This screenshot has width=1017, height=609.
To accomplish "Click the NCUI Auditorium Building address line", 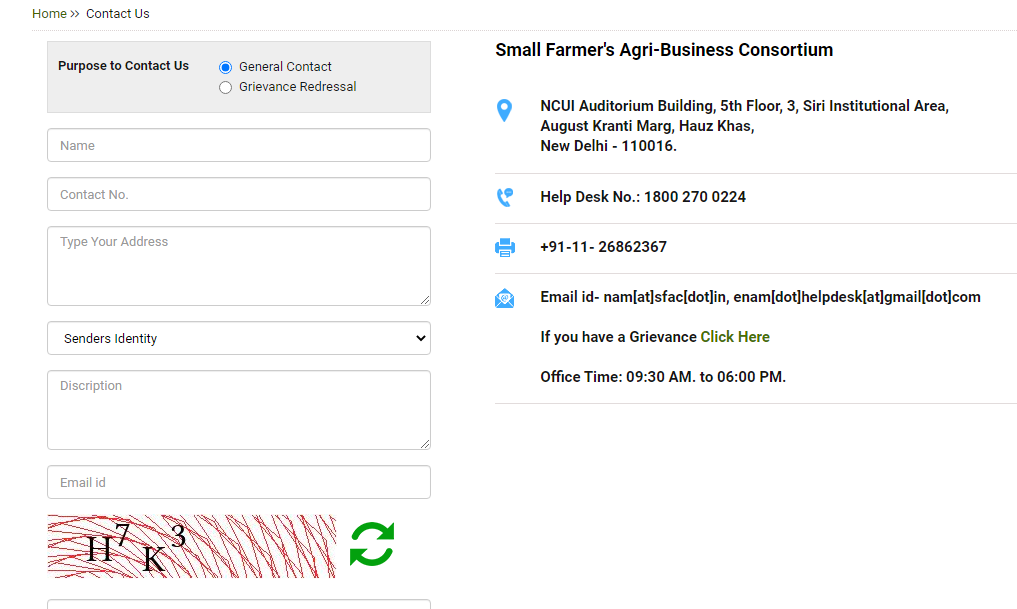I will 745,106.
